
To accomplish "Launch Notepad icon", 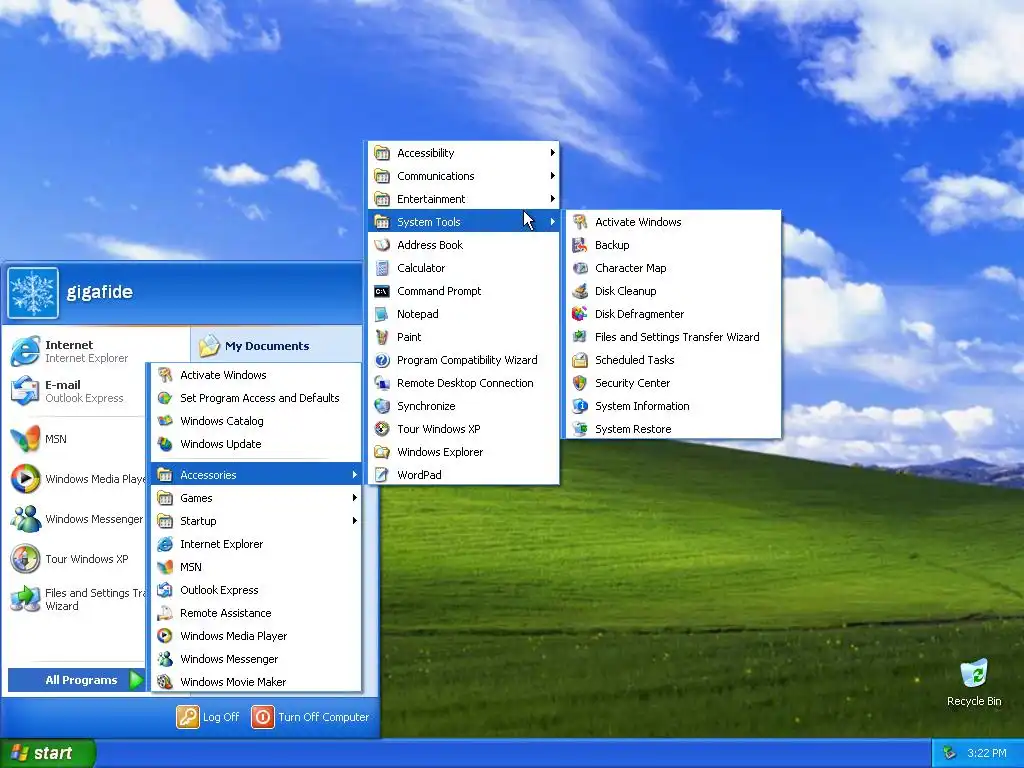I will (x=382, y=314).
